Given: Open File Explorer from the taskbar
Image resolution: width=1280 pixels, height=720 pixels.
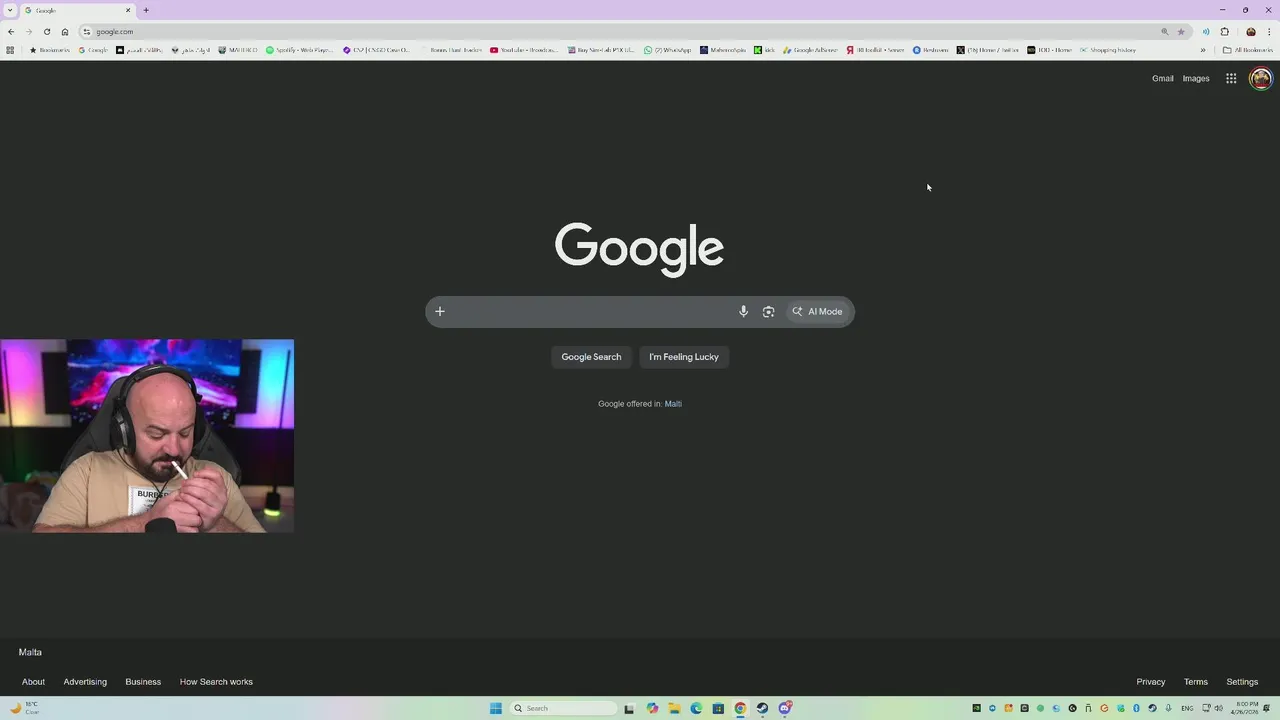Looking at the screenshot, I should point(674,708).
